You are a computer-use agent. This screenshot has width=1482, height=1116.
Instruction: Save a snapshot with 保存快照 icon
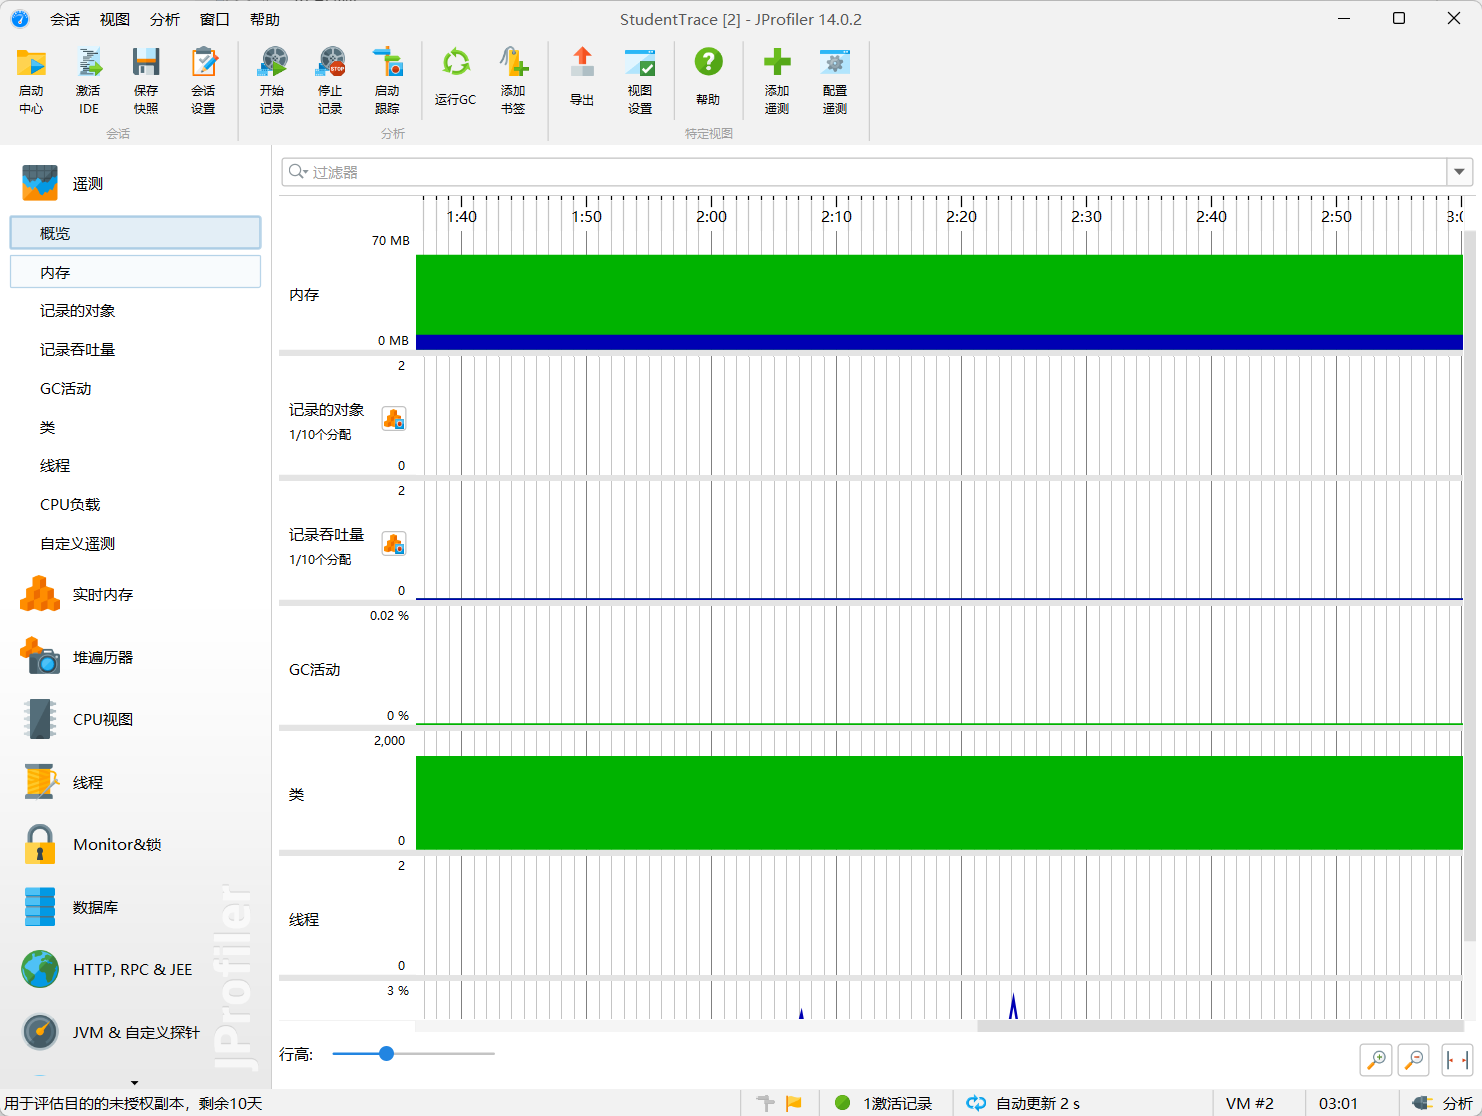coord(146,64)
